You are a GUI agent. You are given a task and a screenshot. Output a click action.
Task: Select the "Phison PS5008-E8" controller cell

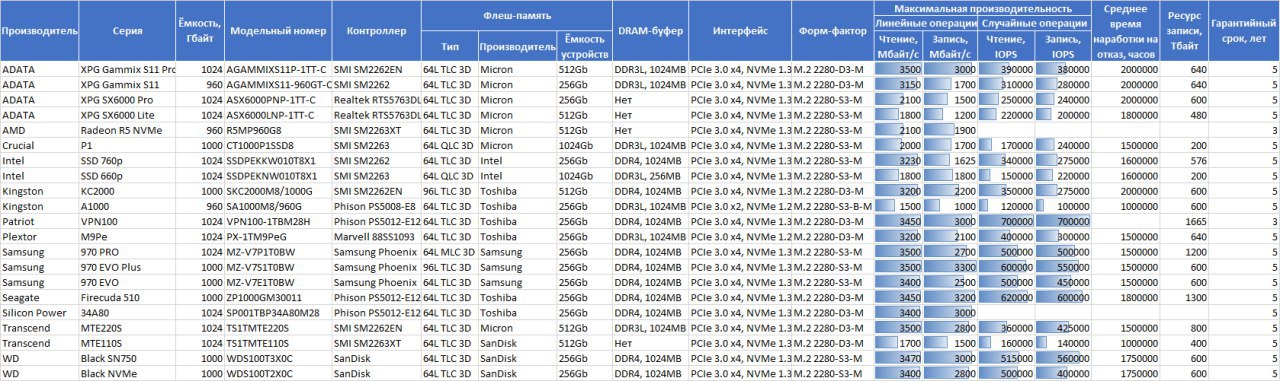tap(376, 206)
